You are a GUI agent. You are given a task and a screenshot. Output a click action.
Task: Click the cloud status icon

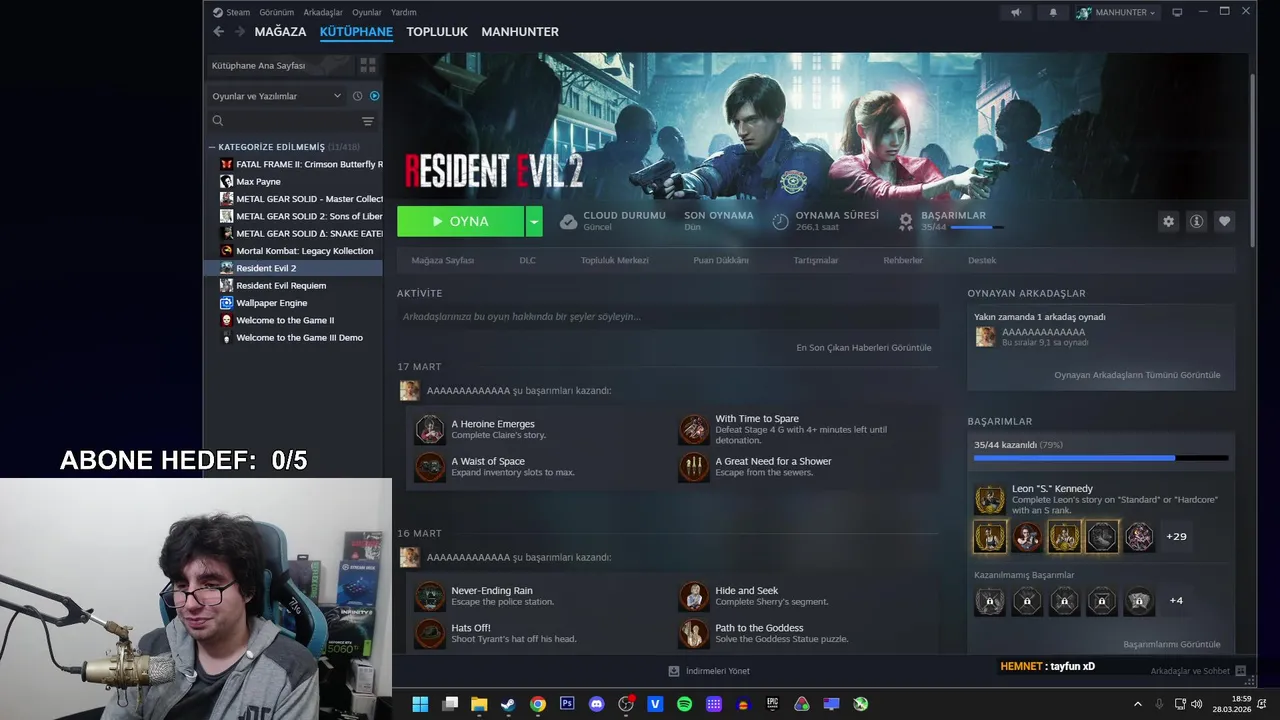pyautogui.click(x=568, y=222)
